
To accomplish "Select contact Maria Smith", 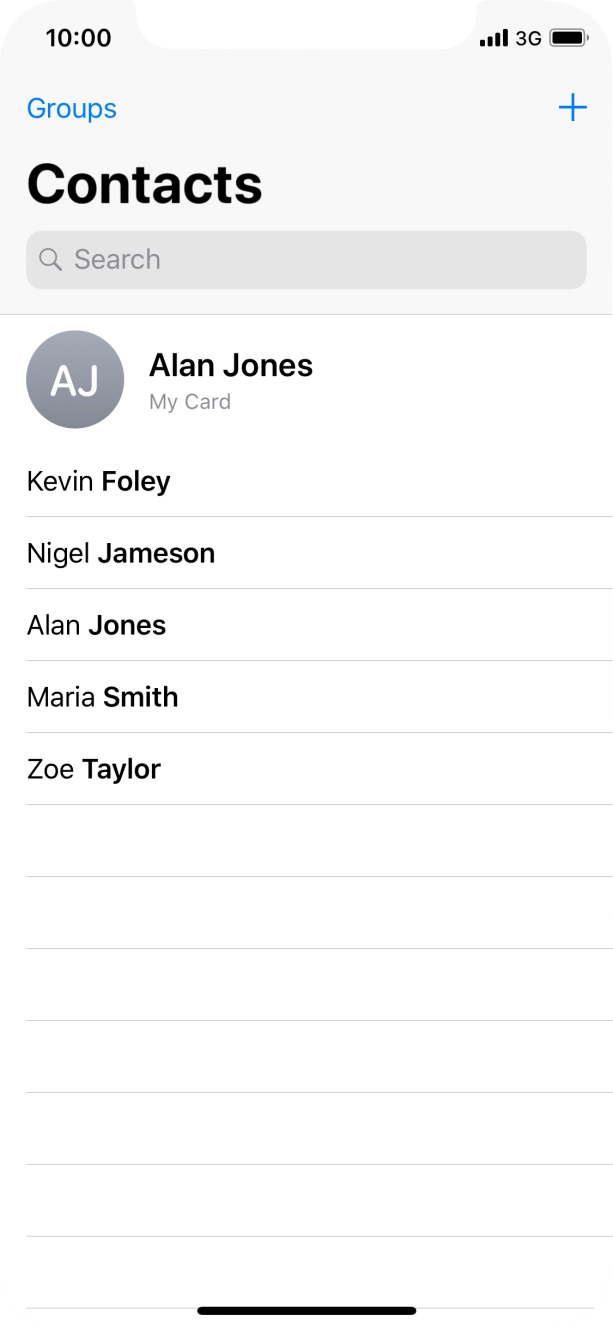I will click(x=102, y=697).
